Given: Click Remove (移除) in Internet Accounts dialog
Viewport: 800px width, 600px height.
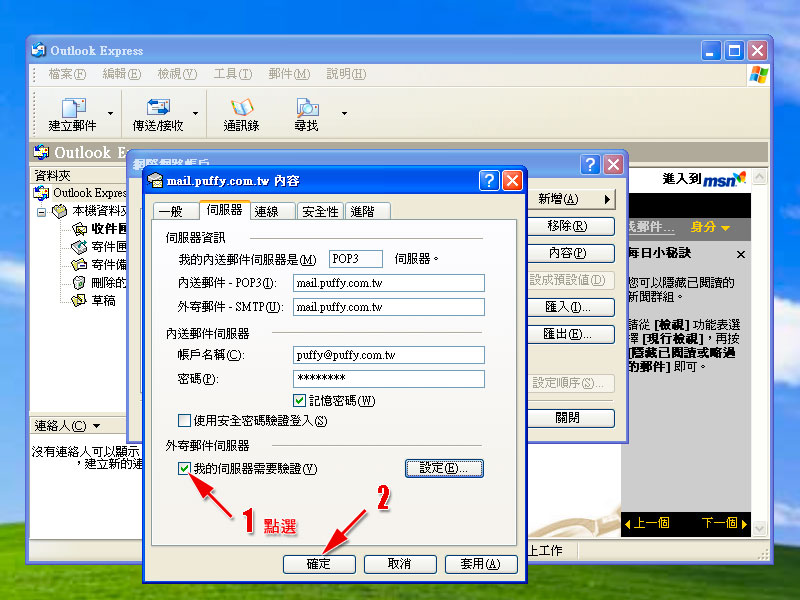Looking at the screenshot, I should click(570, 226).
